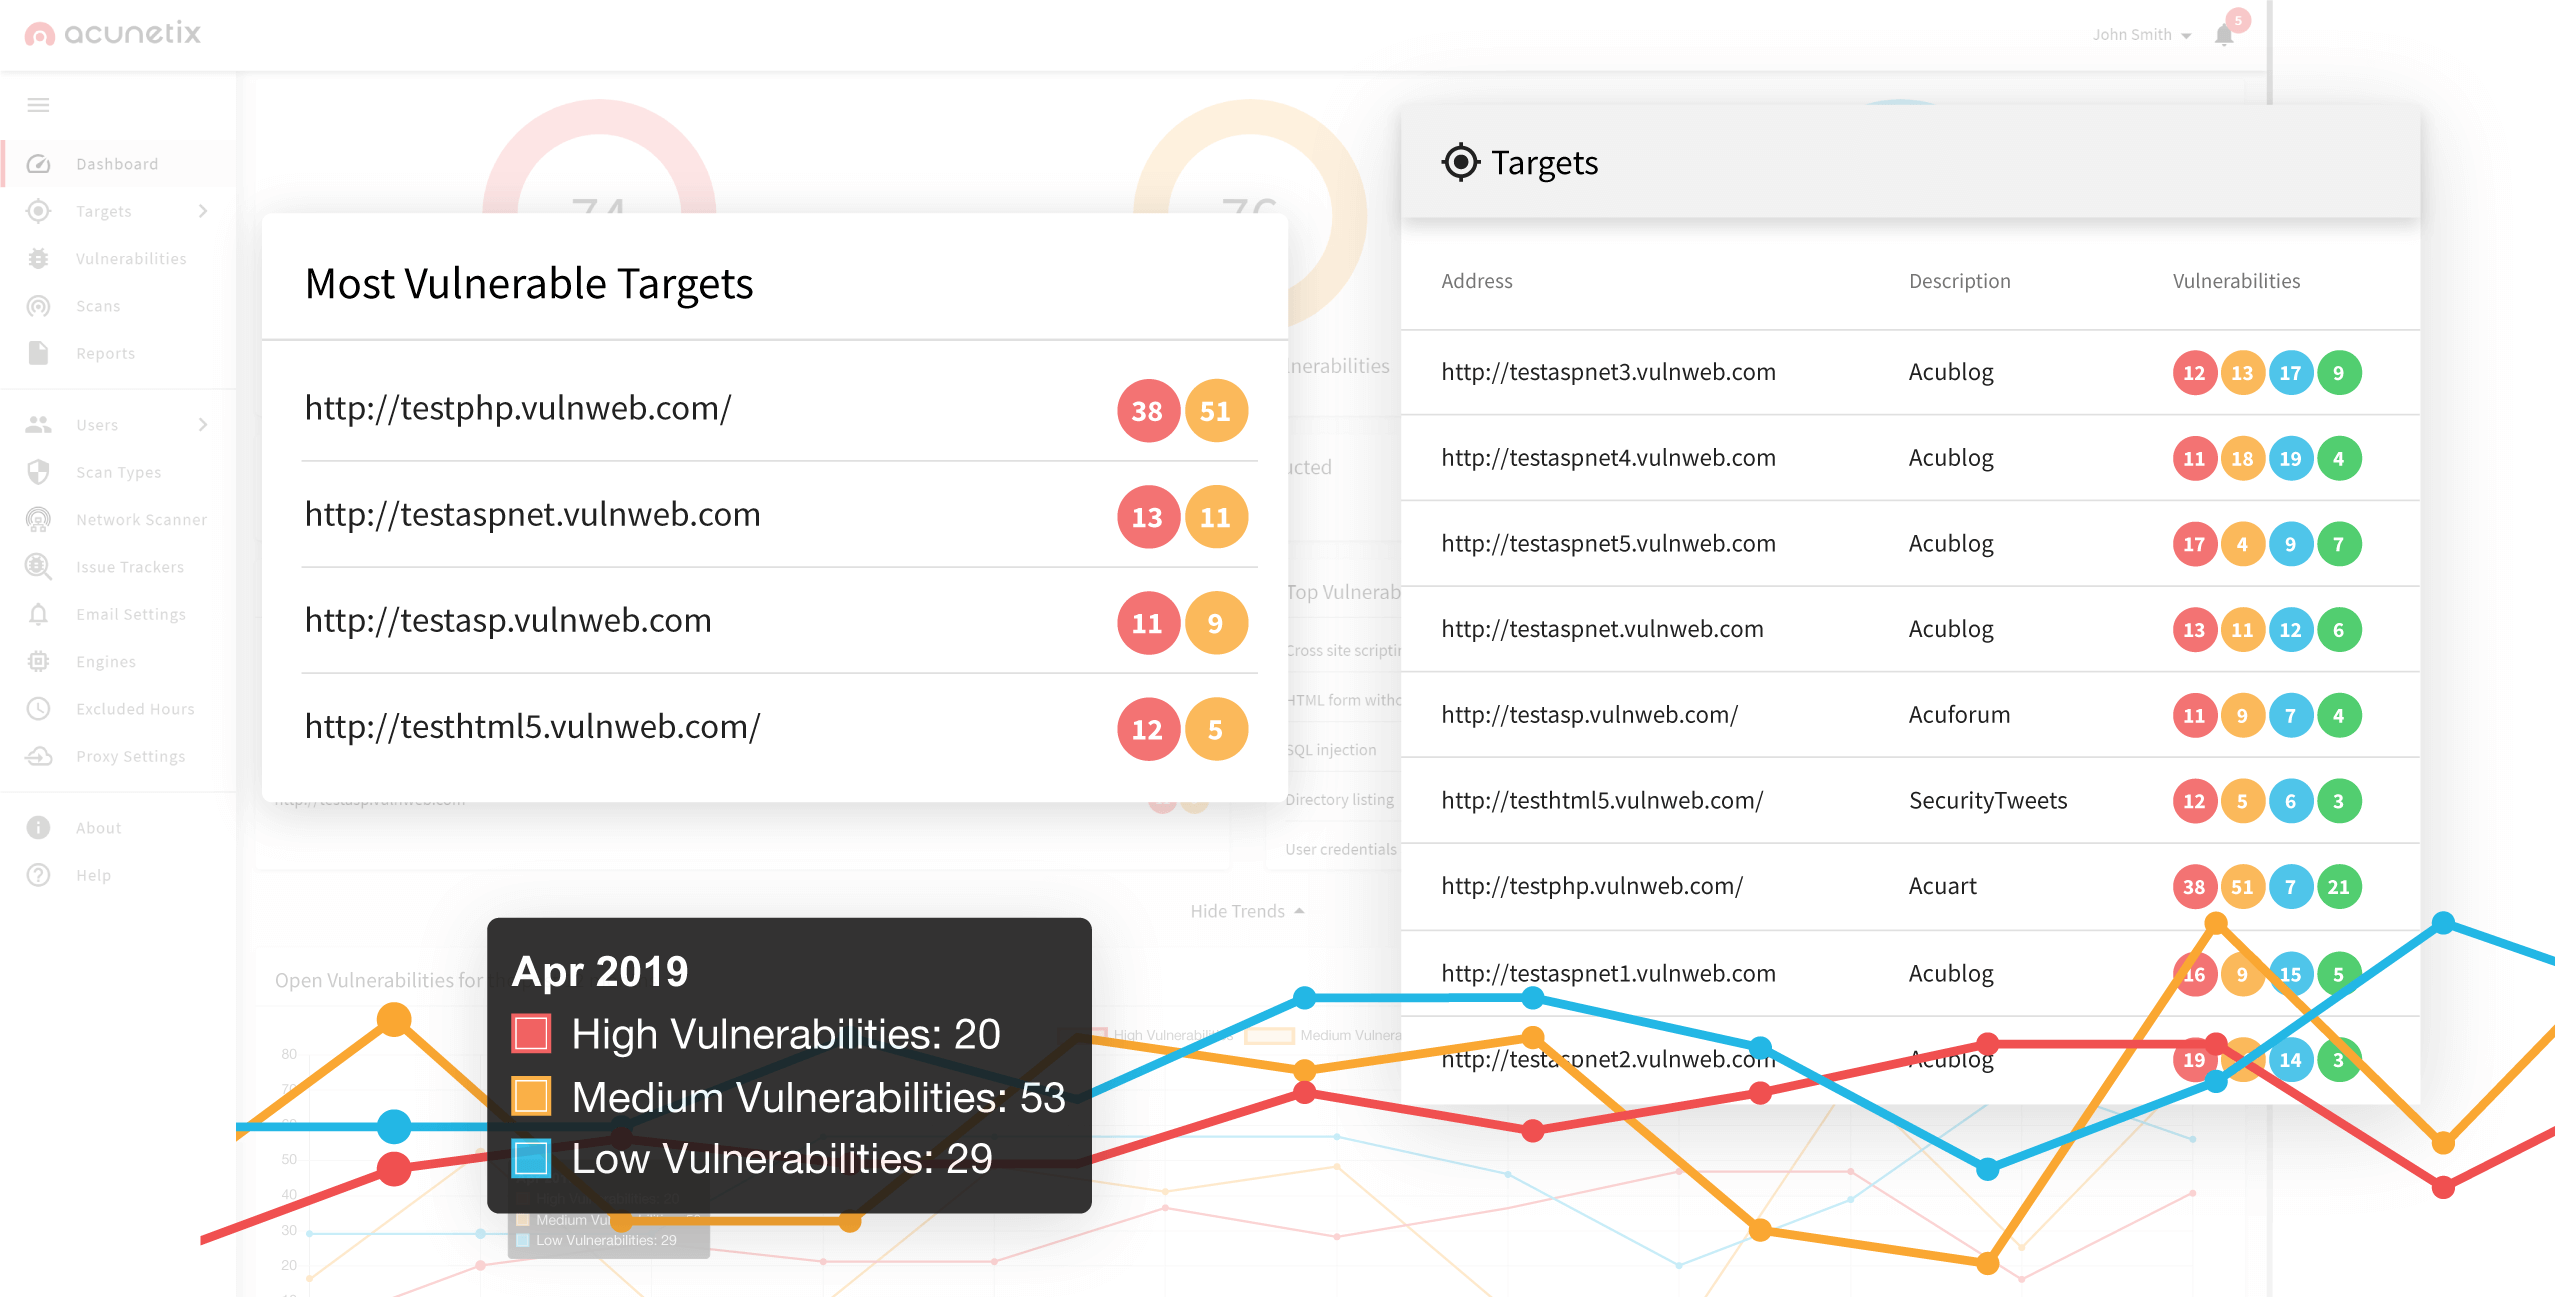Click the hamburger menu toggle top-left
Screen dimensions: 2555x1297
click(38, 104)
